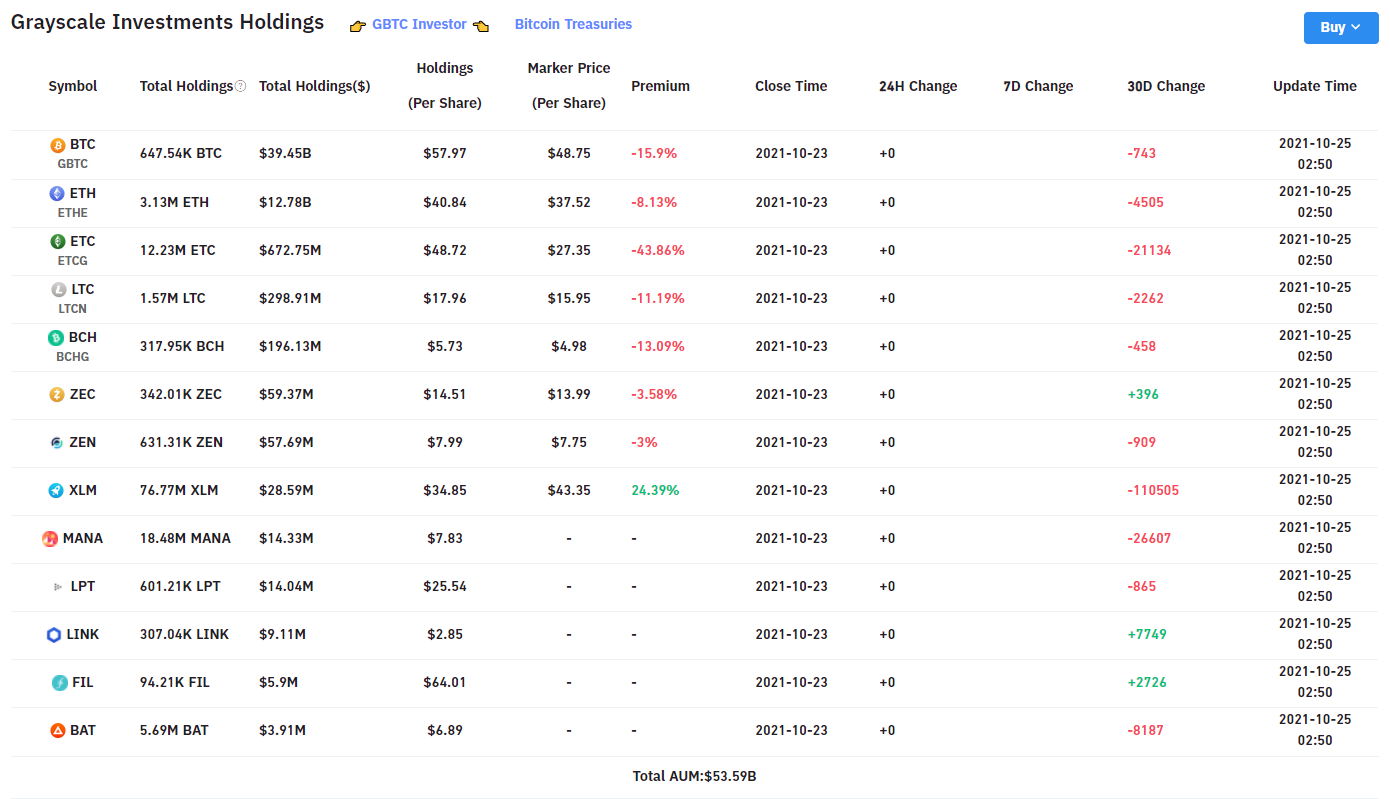
Task: Sort by the Premium column header
Action: pos(660,86)
